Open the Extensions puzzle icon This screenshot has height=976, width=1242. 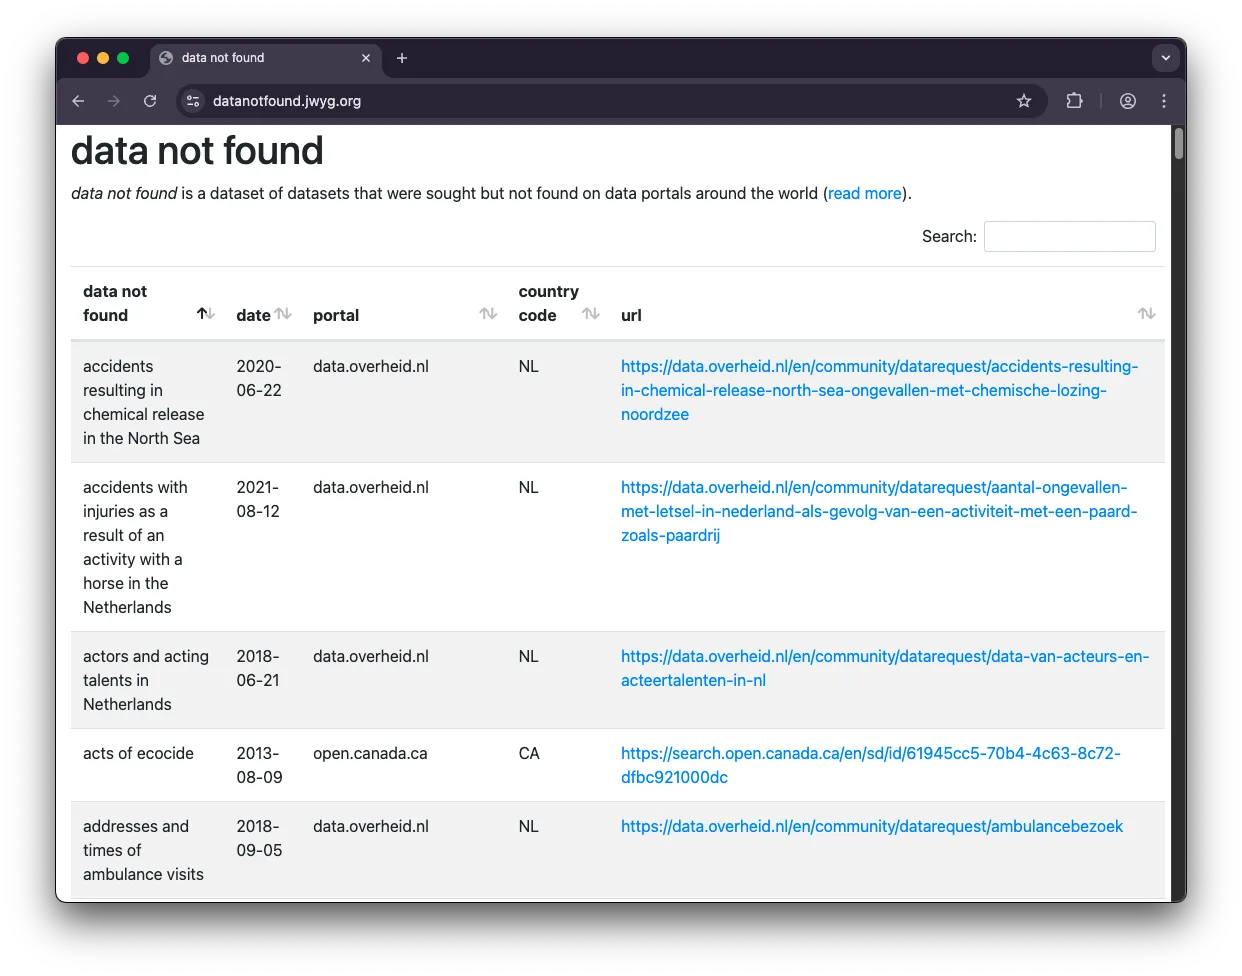[x=1074, y=101]
